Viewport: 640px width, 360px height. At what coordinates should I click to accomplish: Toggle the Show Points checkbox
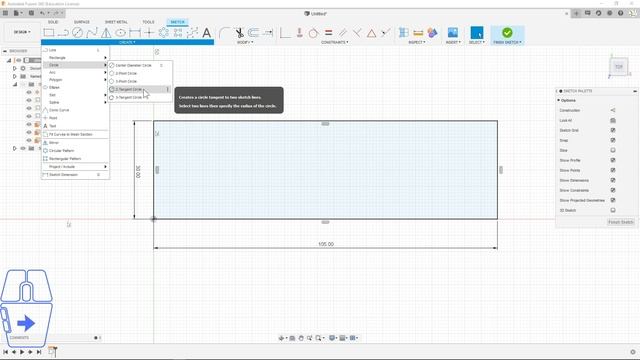(x=613, y=170)
